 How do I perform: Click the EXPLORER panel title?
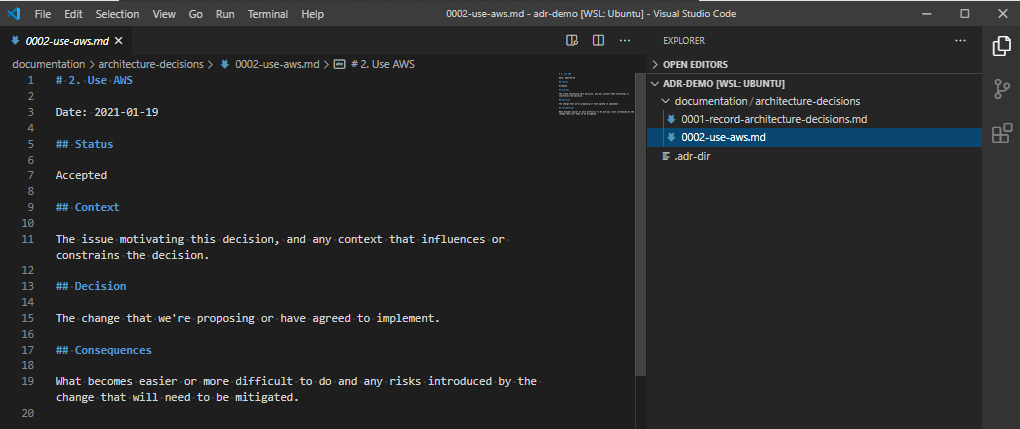684,40
